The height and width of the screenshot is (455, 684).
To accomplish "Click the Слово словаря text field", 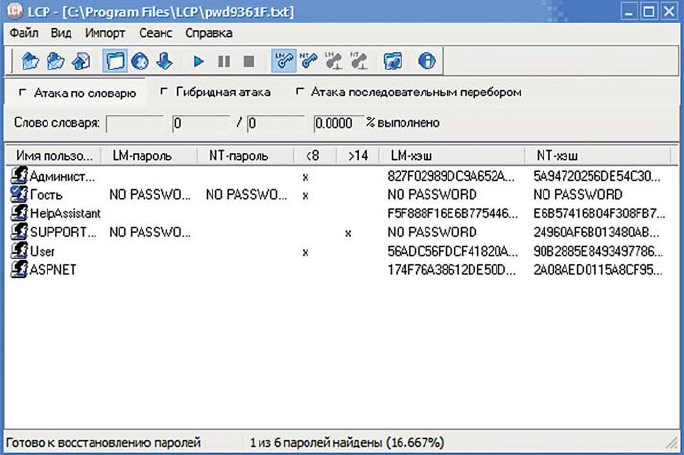I will (134, 123).
